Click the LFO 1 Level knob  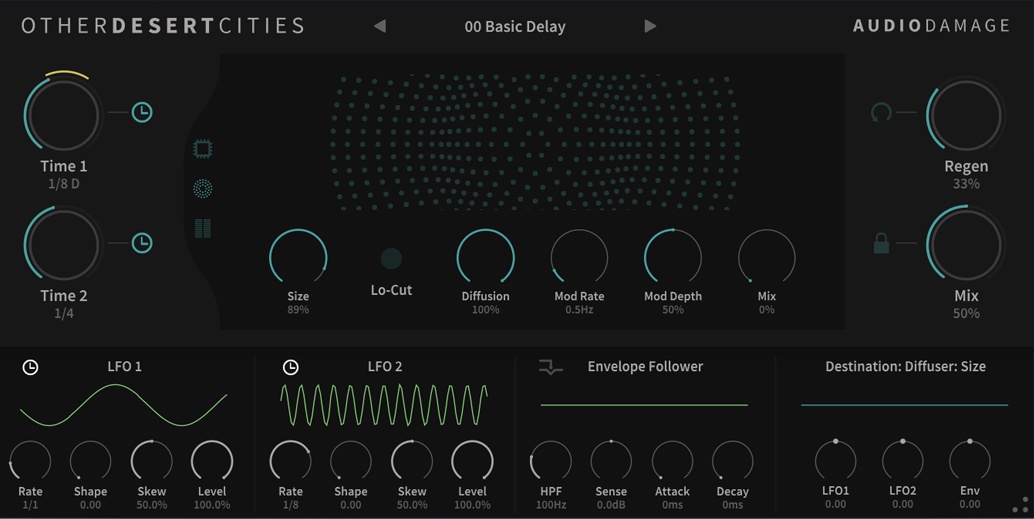click(x=212, y=461)
